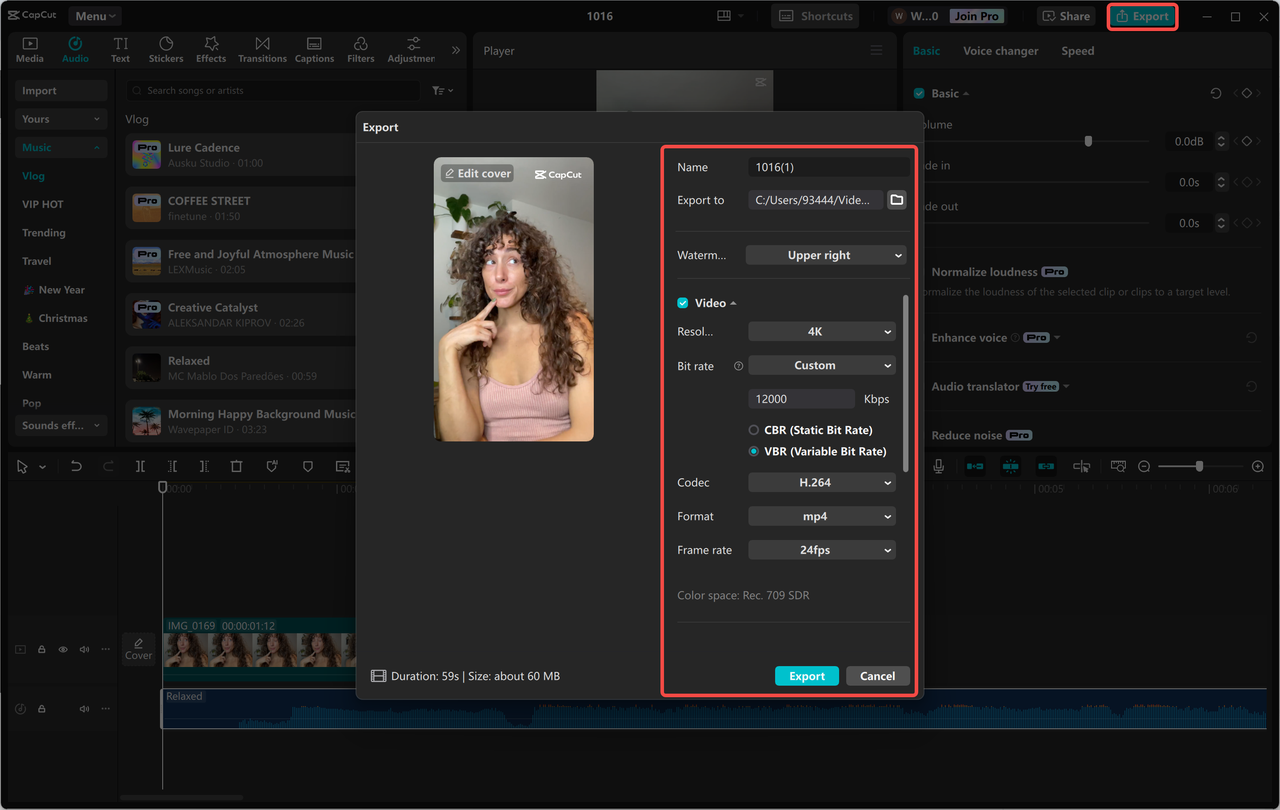The width and height of the screenshot is (1280, 810).
Task: Select the Effects icon in the top toolbar
Action: [x=211, y=49]
